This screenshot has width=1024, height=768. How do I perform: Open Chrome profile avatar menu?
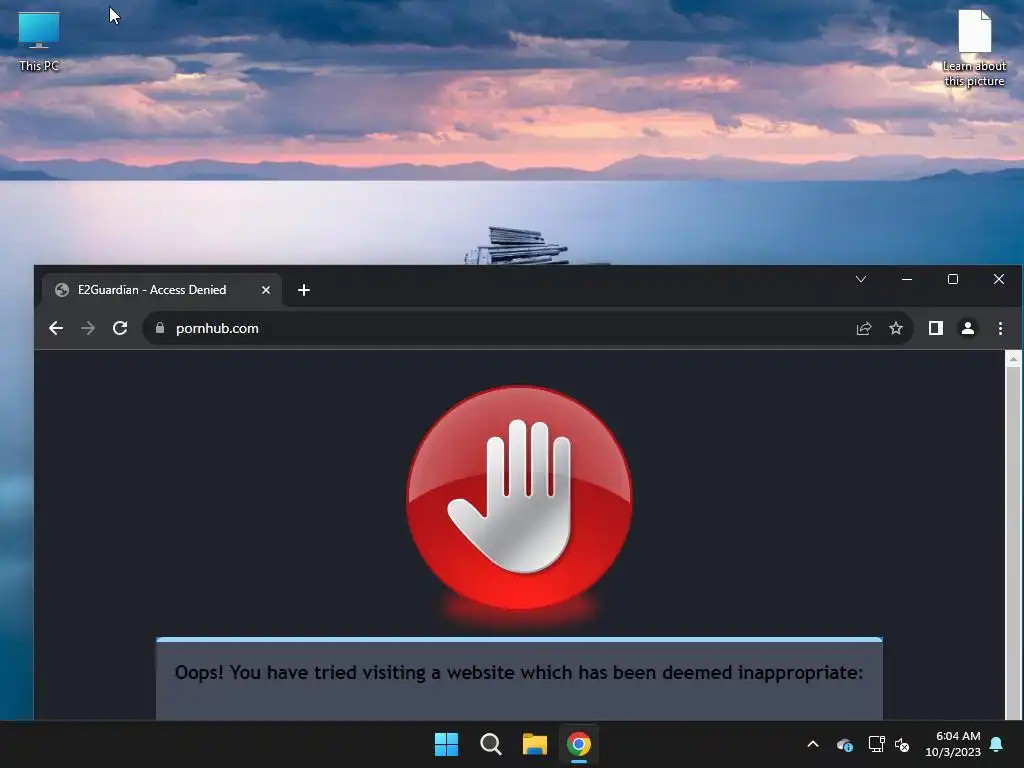[968, 328]
